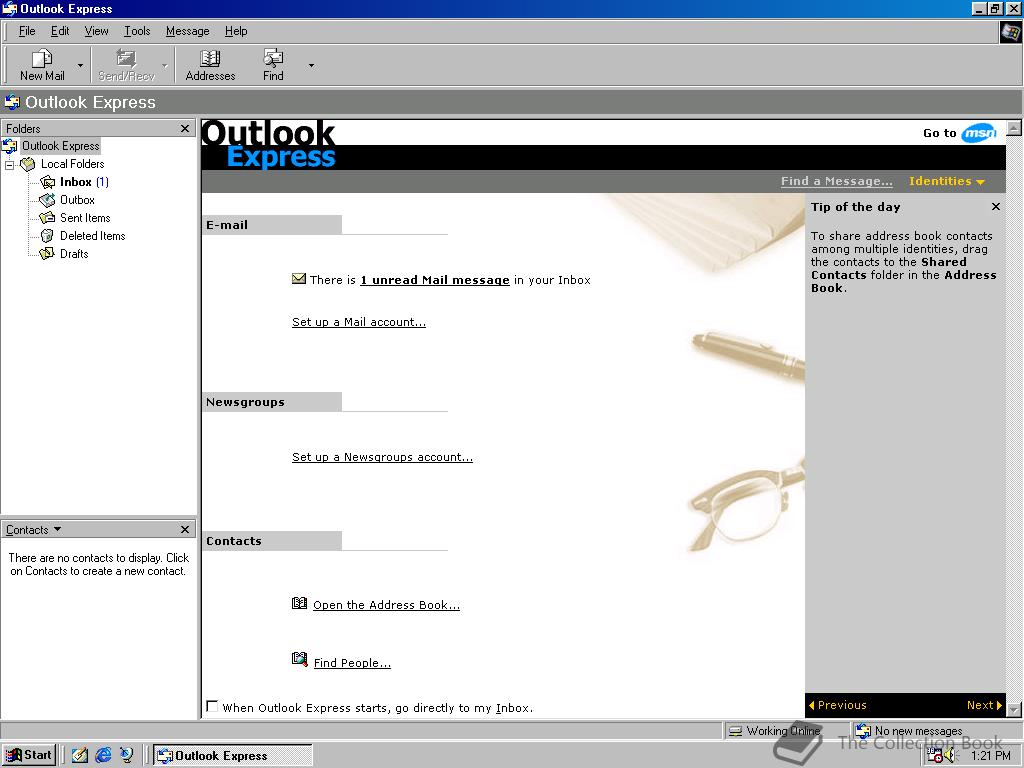Open the New Mail stationery dropdown arrow
This screenshot has width=1024, height=768.
[x=80, y=65]
